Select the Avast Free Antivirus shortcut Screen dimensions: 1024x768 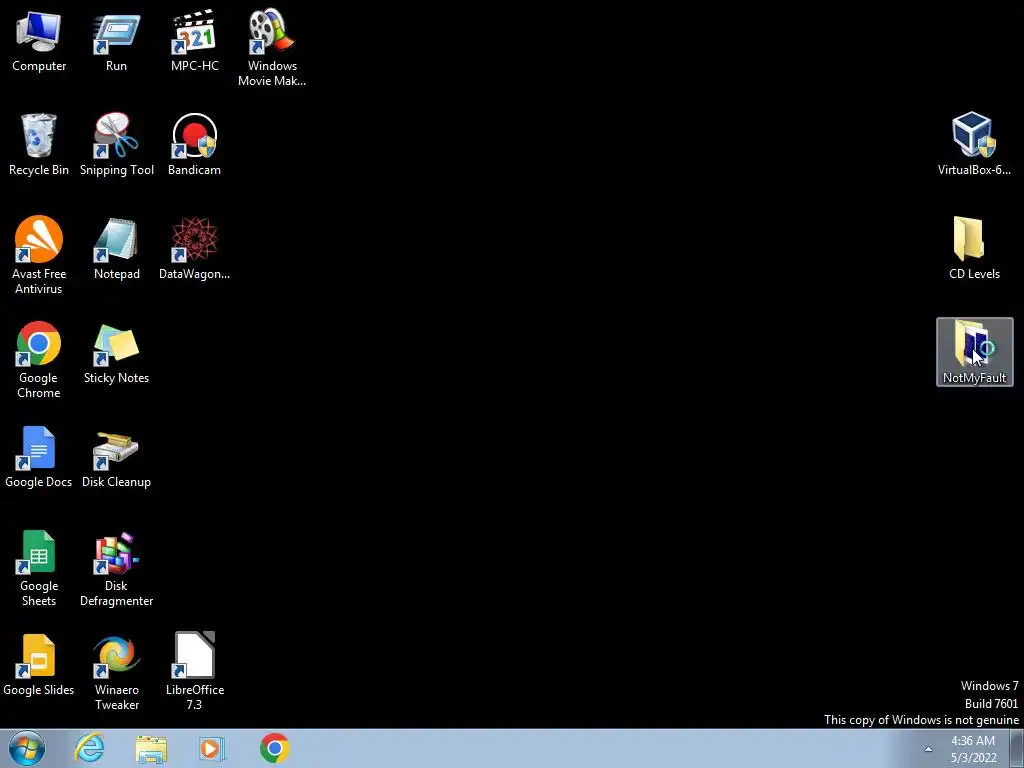point(39,255)
